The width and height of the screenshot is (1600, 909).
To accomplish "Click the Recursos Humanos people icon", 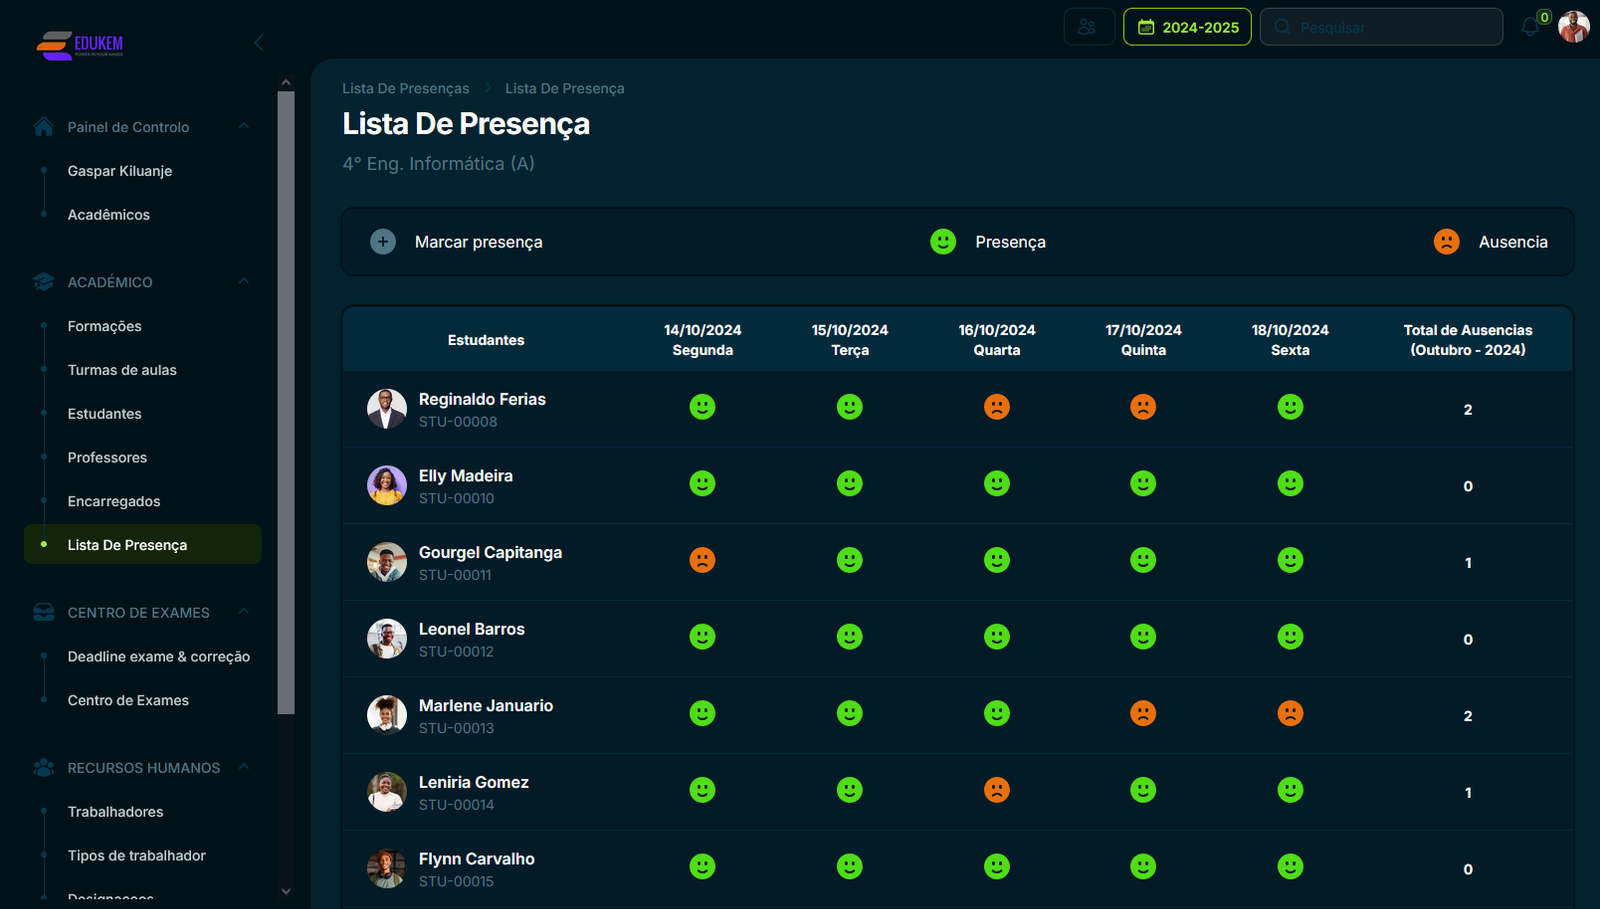I will pos(43,768).
